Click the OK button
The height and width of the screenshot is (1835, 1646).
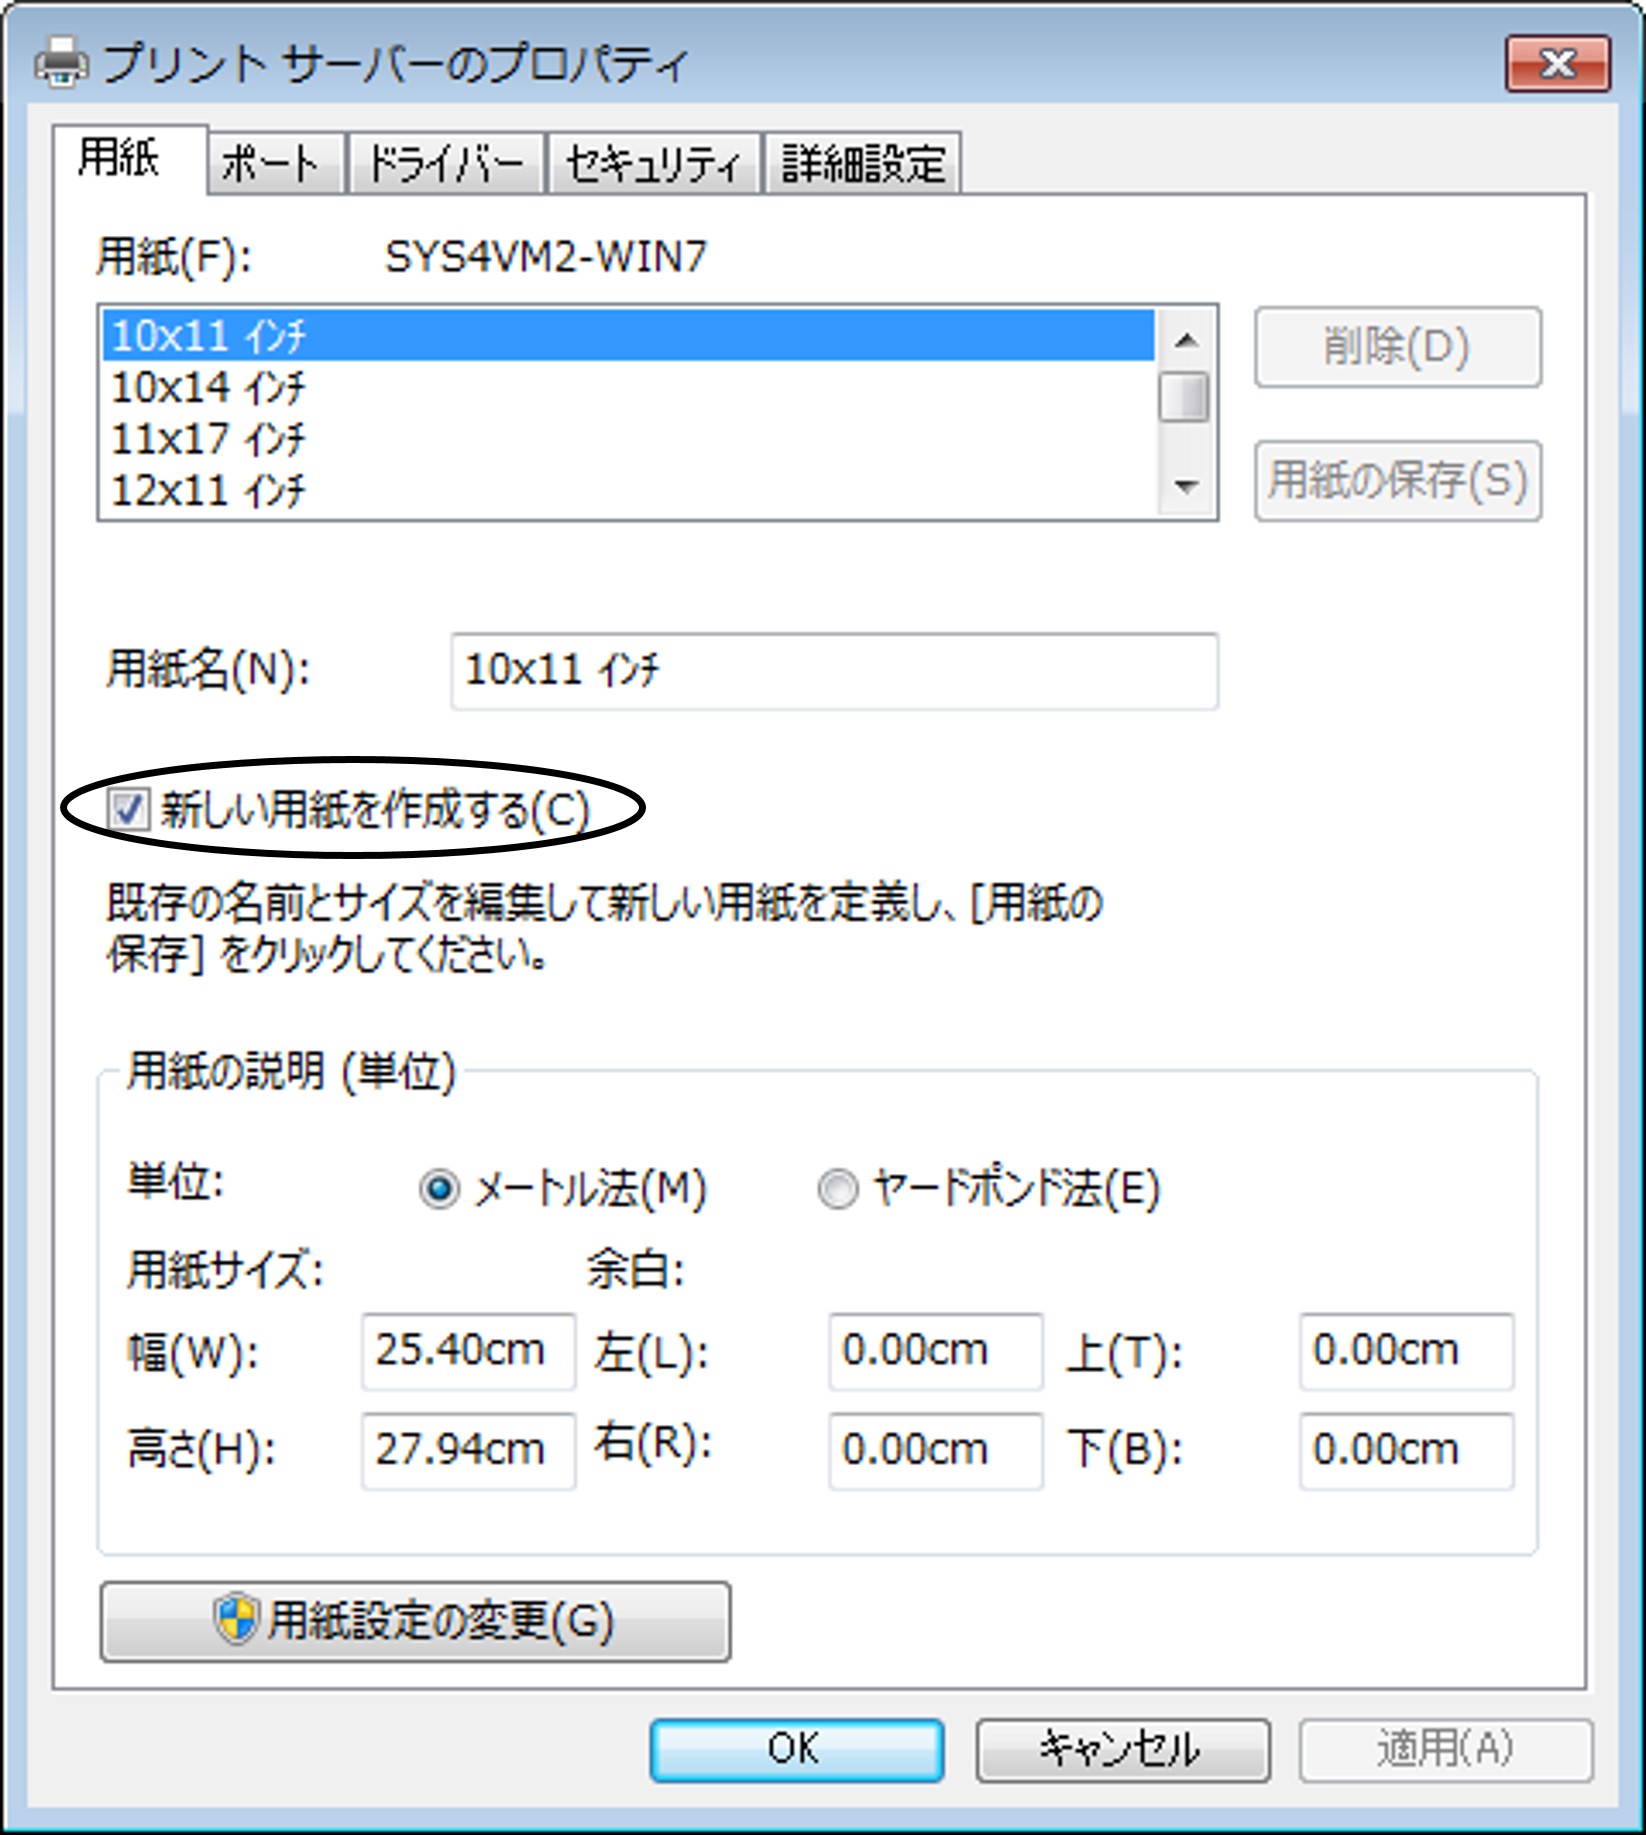(x=796, y=1749)
